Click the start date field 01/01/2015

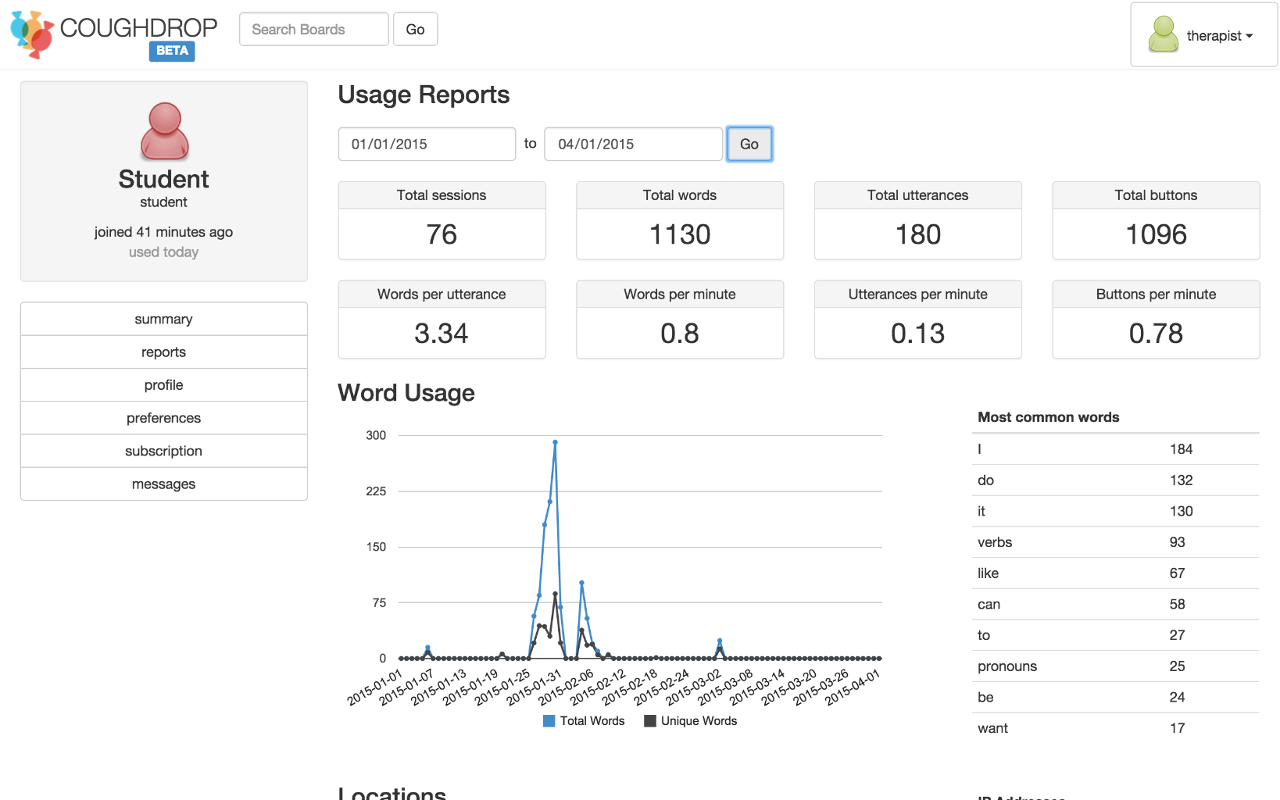point(427,144)
